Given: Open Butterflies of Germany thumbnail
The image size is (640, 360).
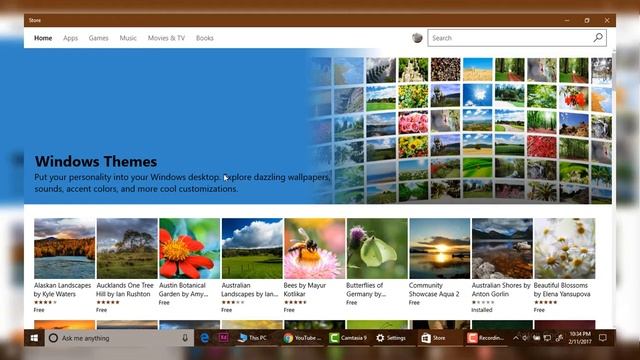Looking at the screenshot, I should [x=377, y=249].
